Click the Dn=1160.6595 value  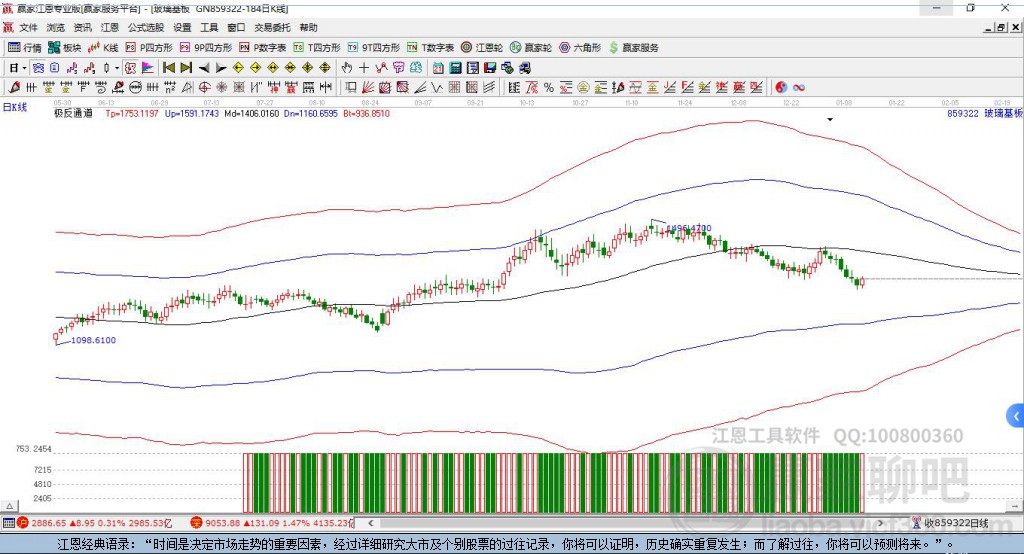pyautogui.click(x=311, y=113)
